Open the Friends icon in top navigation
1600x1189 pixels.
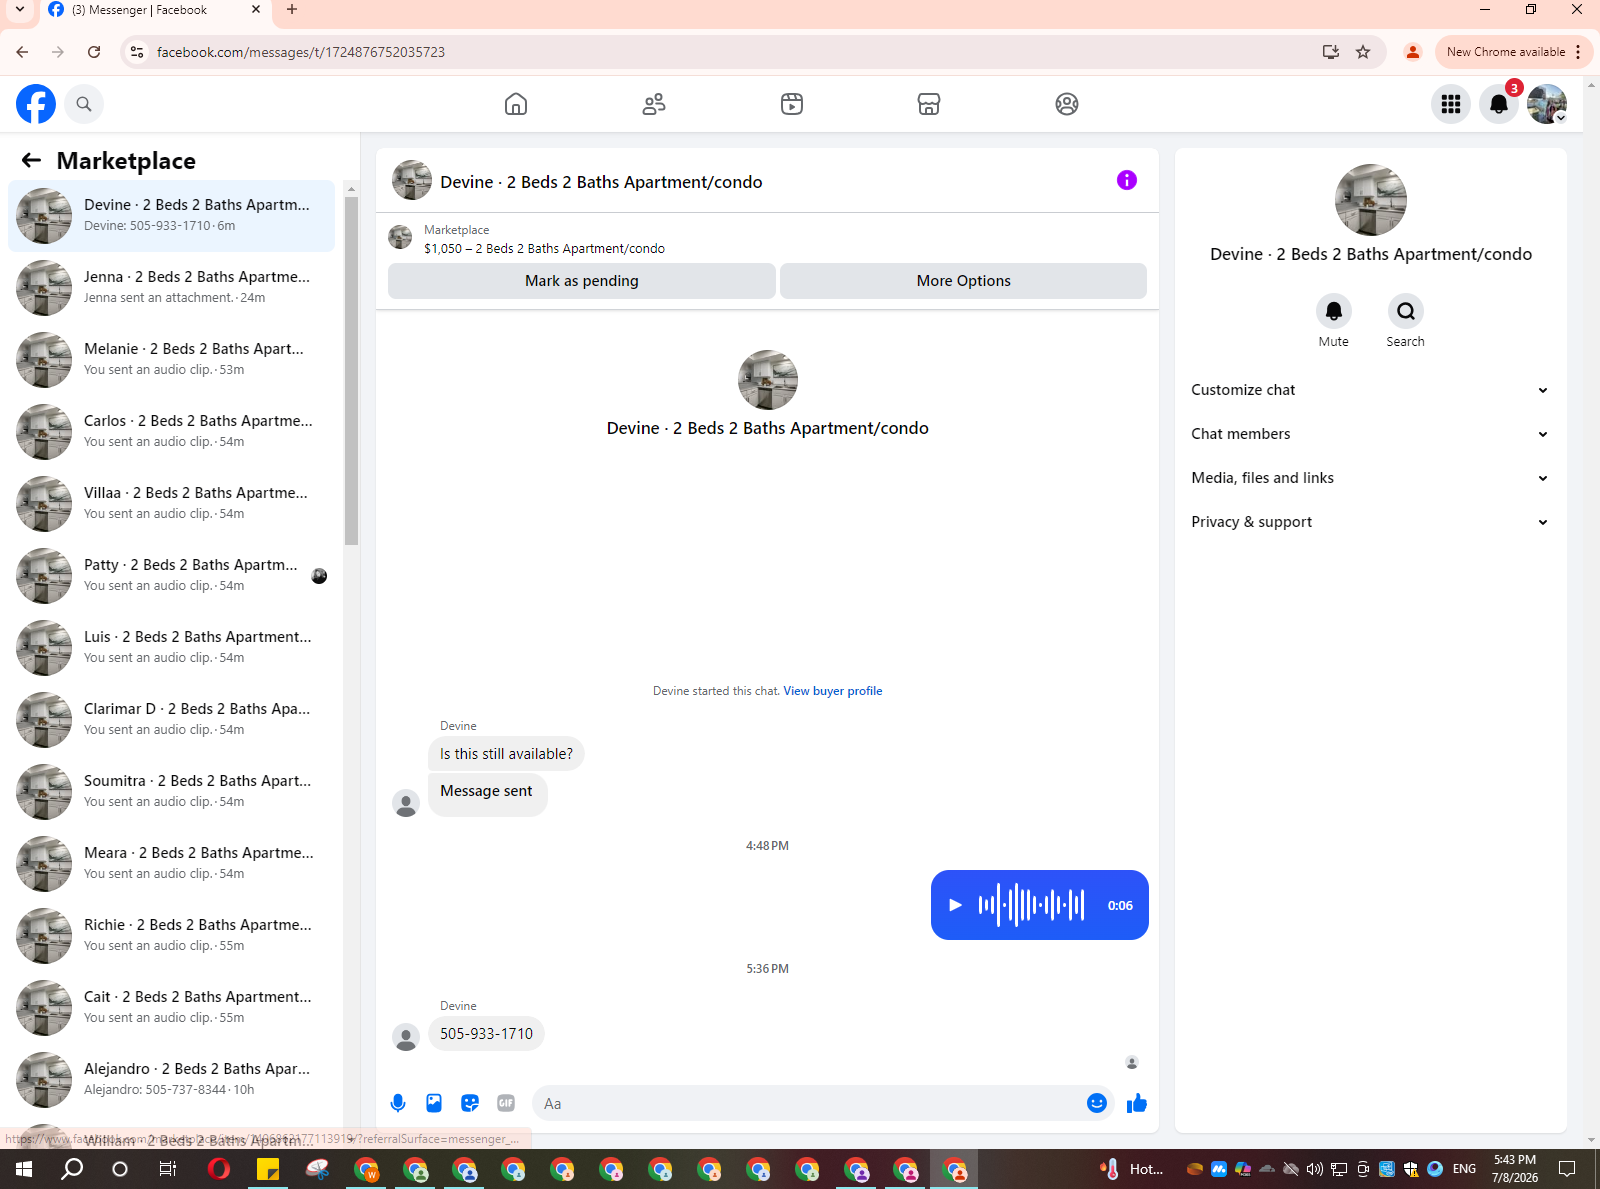654,104
